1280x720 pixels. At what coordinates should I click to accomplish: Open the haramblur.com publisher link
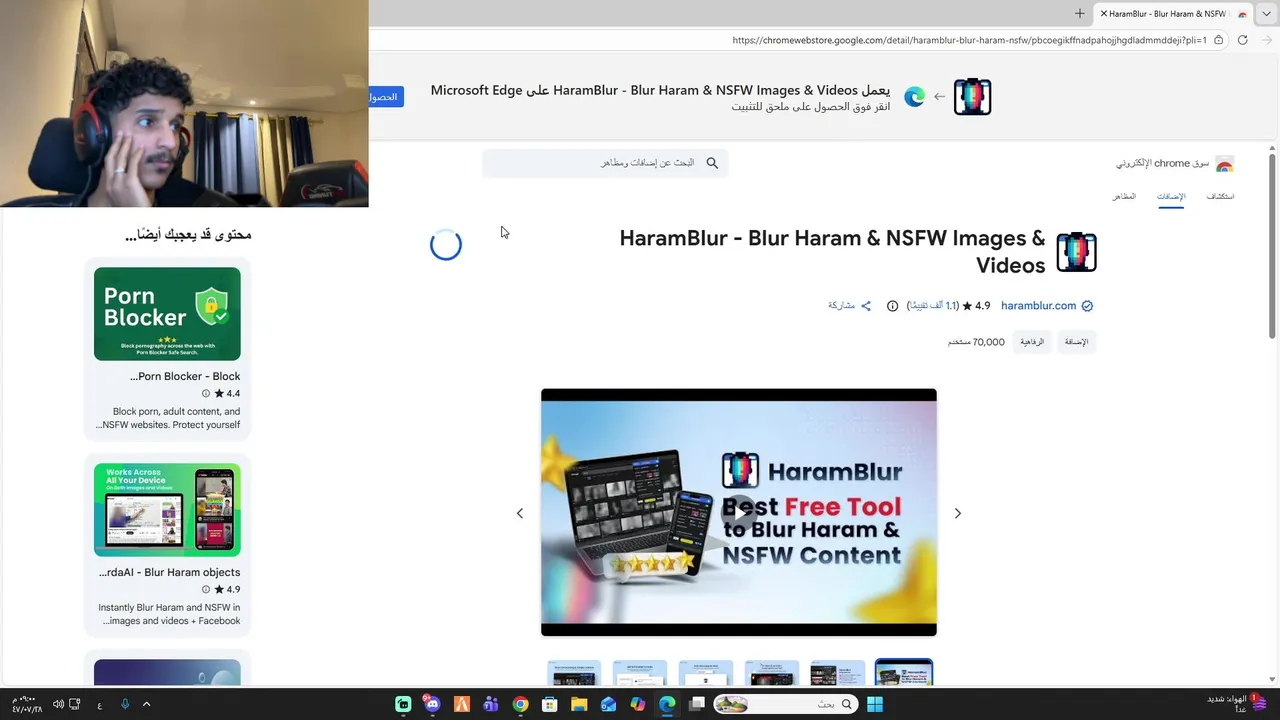click(x=1038, y=306)
